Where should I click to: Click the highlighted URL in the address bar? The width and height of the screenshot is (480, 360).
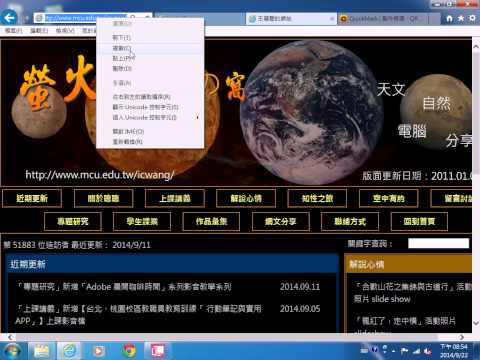(x=86, y=18)
